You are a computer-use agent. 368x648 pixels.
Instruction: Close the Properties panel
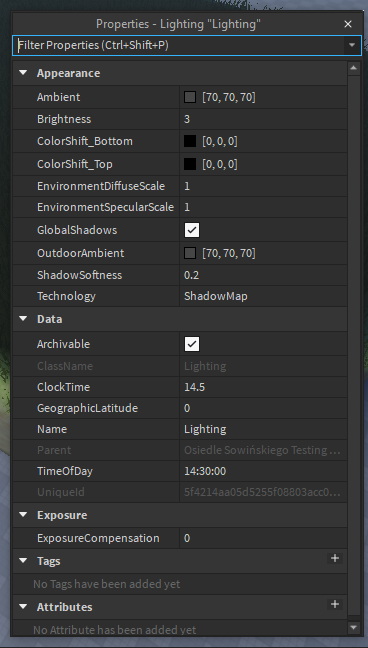(x=348, y=24)
